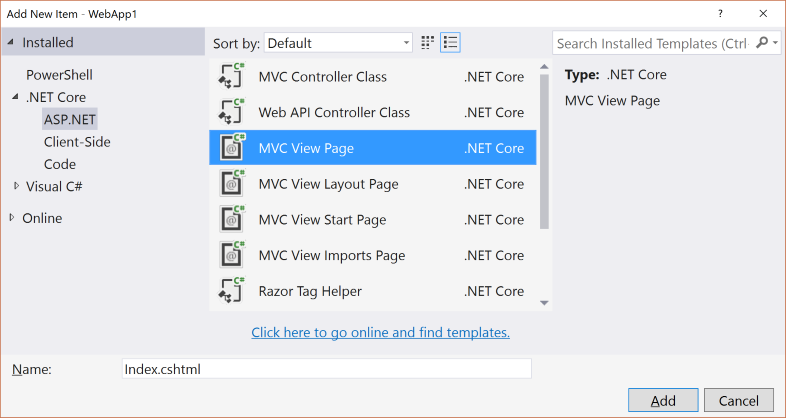Click the Razor Tag Helper template icon

232,291
